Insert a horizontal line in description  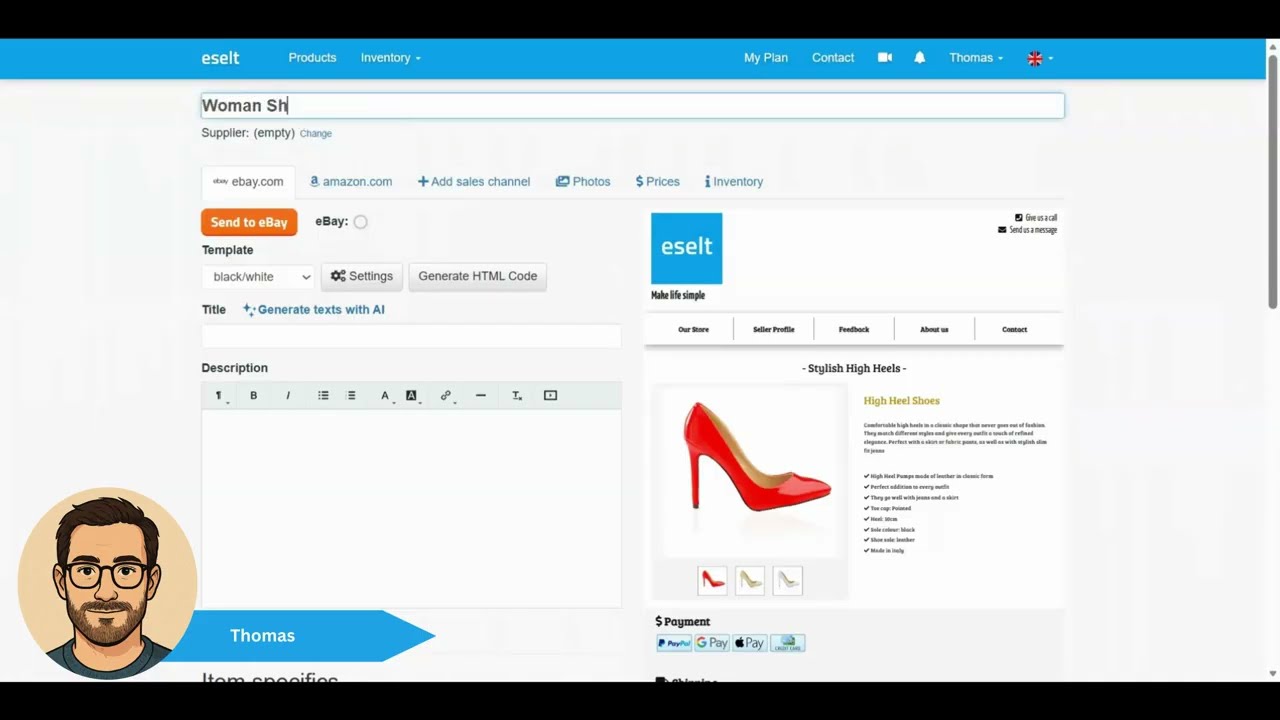(481, 396)
